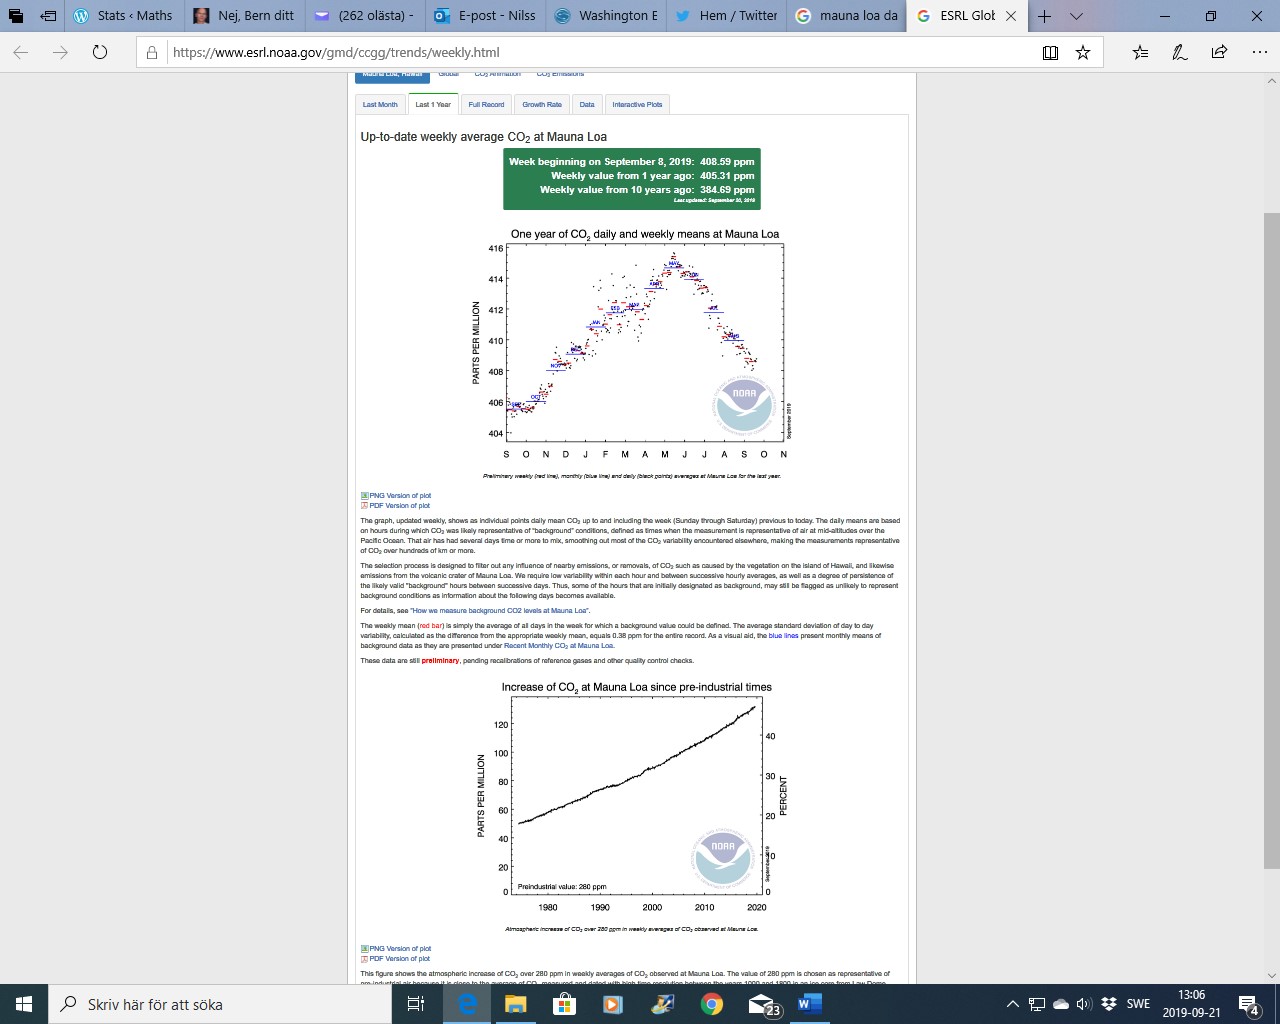The width and height of the screenshot is (1280, 1024).
Task: Launch Google Chrome from the taskbar
Action: click(x=712, y=1004)
